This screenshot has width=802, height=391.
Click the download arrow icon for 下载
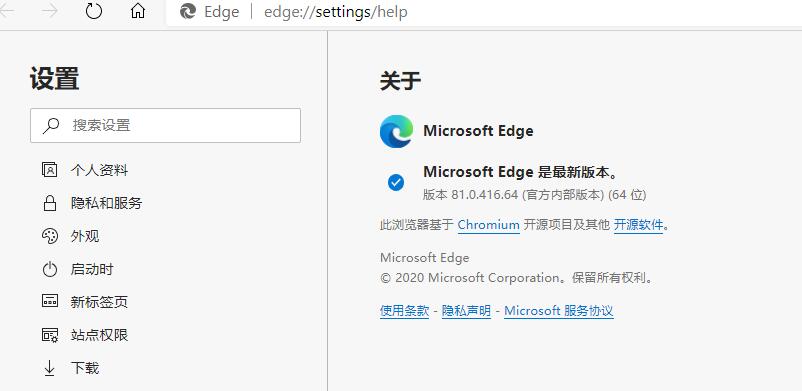pos(50,368)
